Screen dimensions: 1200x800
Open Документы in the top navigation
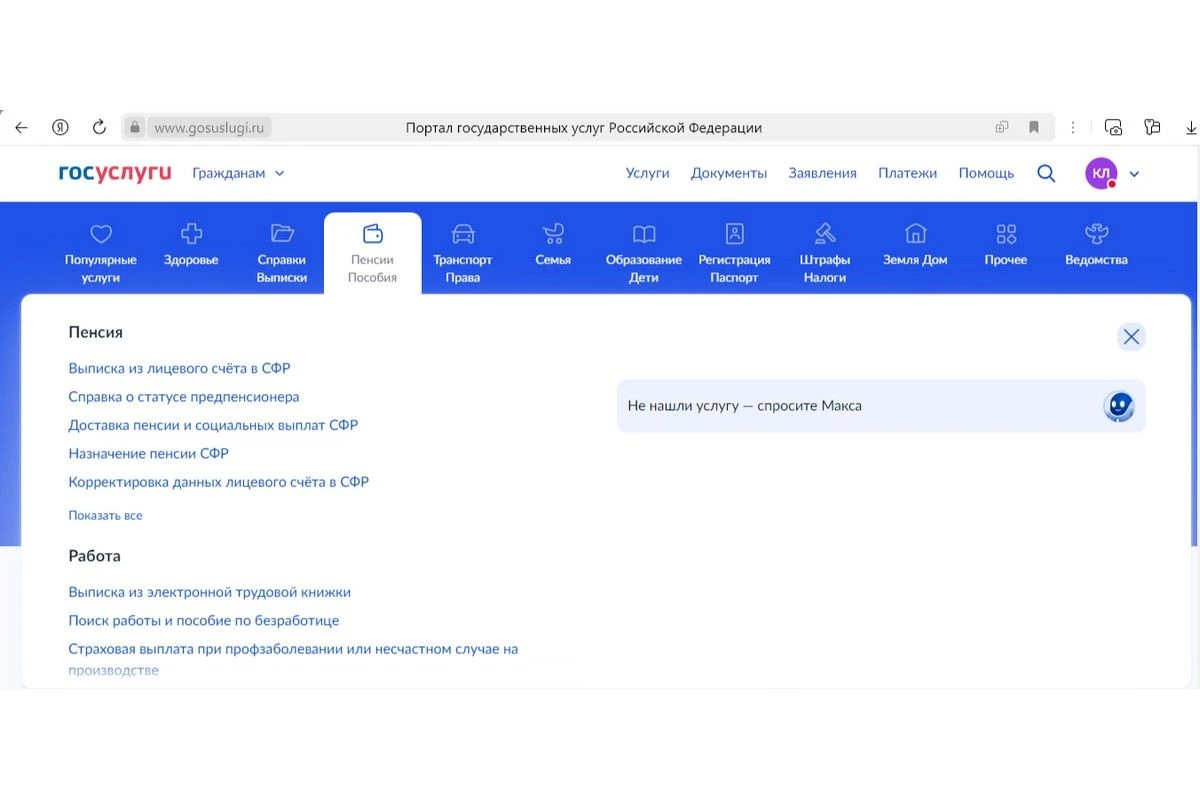729,173
